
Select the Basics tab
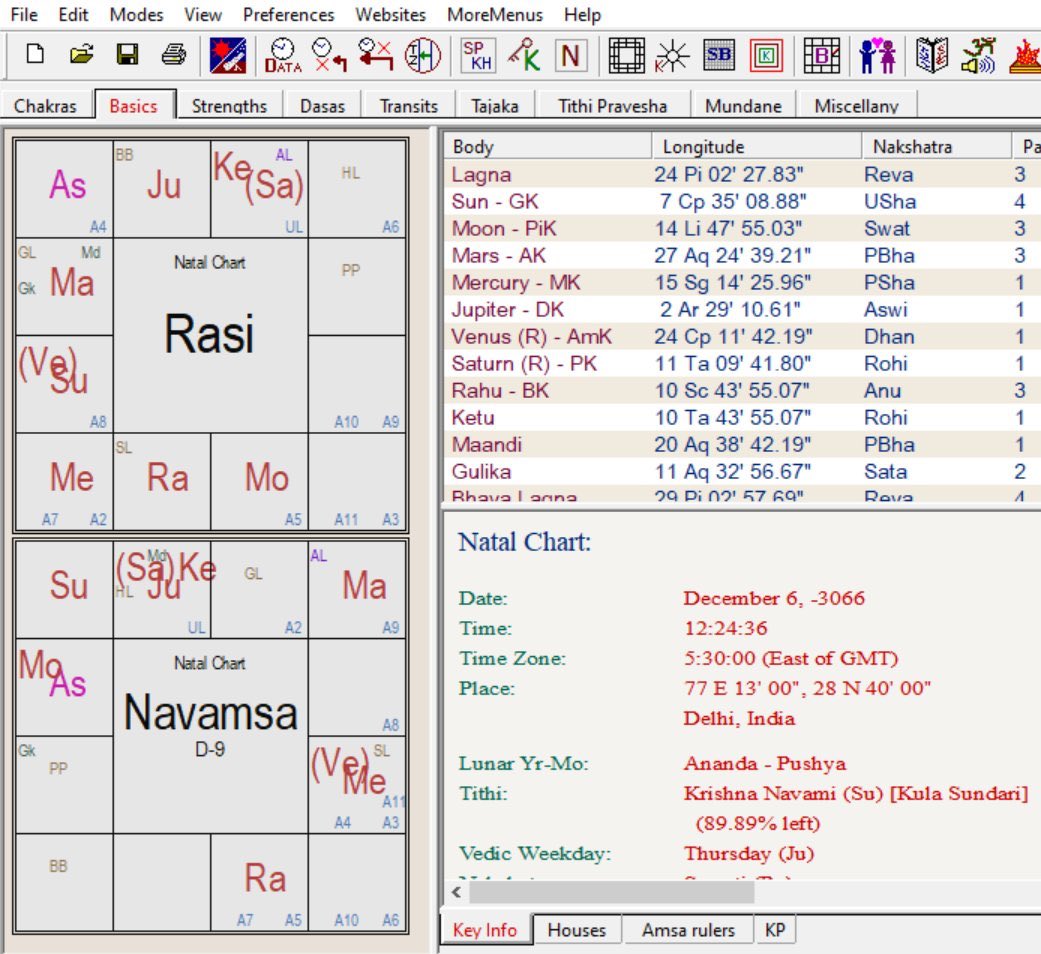[x=133, y=105]
